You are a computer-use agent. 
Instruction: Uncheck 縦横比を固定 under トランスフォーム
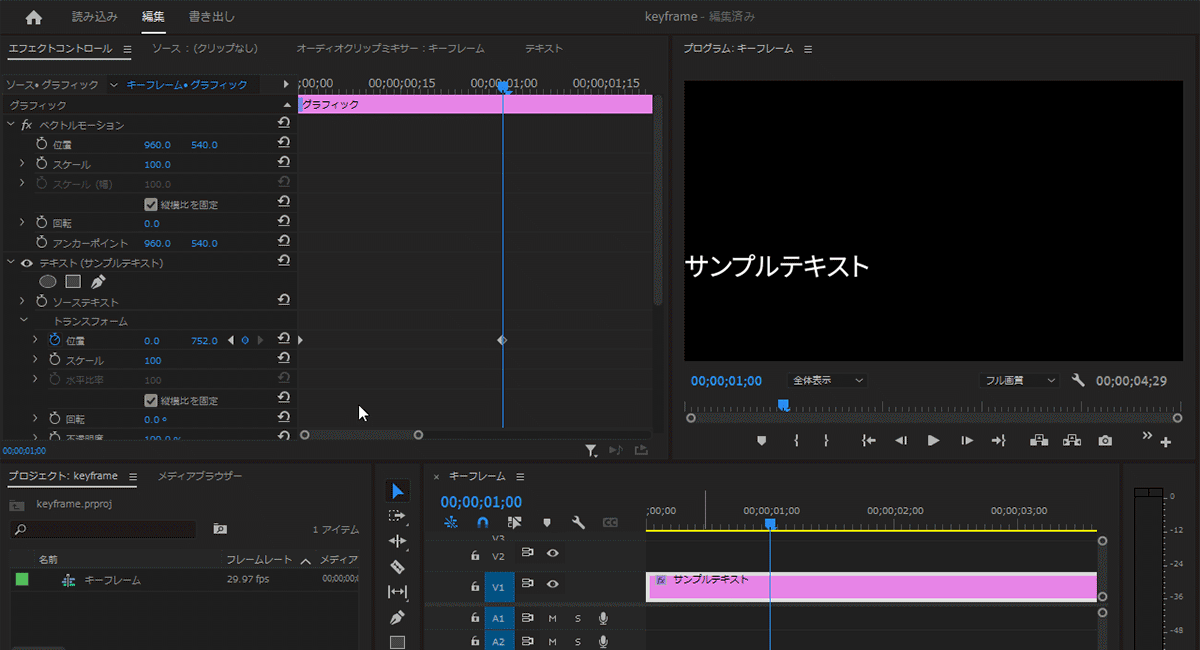(x=151, y=400)
